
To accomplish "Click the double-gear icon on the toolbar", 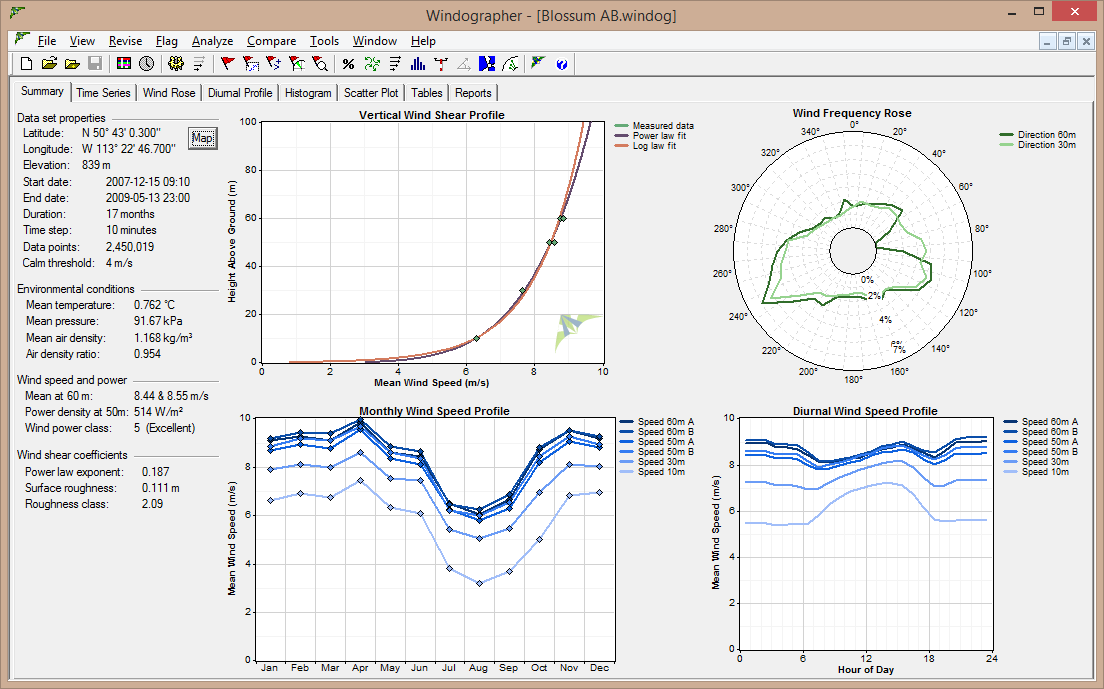I will pos(175,63).
